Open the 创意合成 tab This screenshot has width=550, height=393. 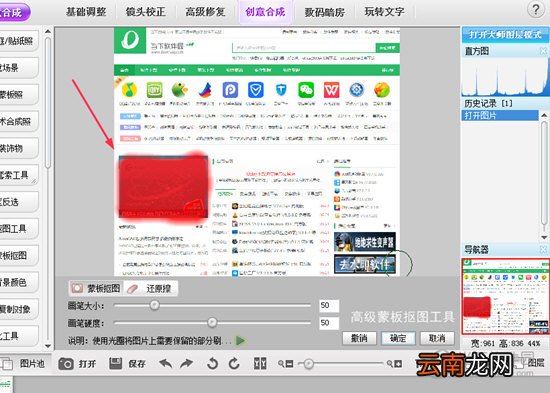265,12
